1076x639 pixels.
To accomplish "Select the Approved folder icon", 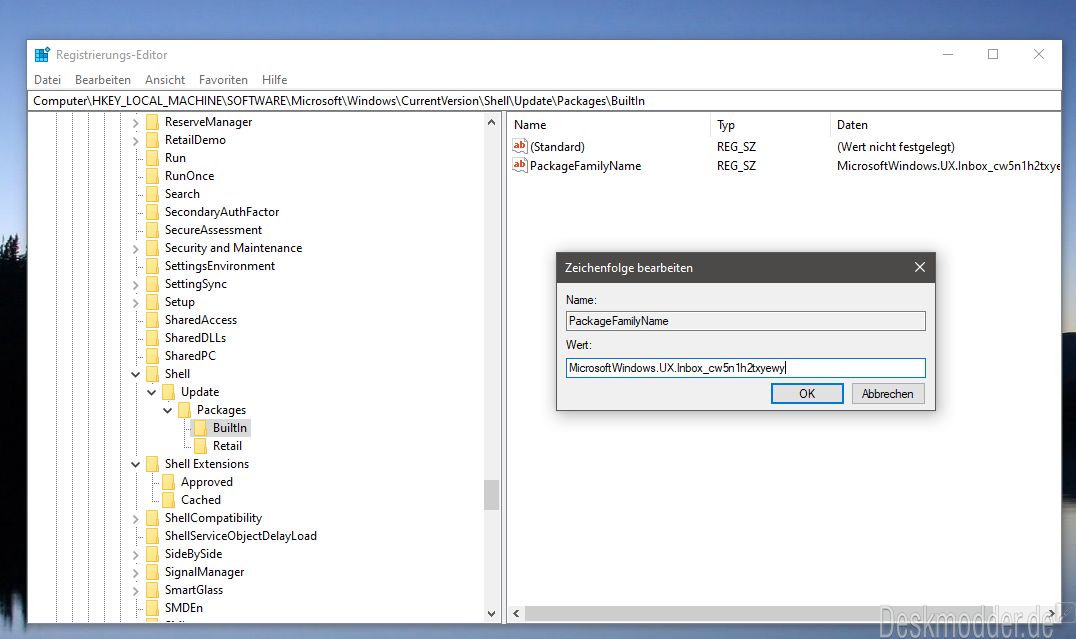I will 168,482.
